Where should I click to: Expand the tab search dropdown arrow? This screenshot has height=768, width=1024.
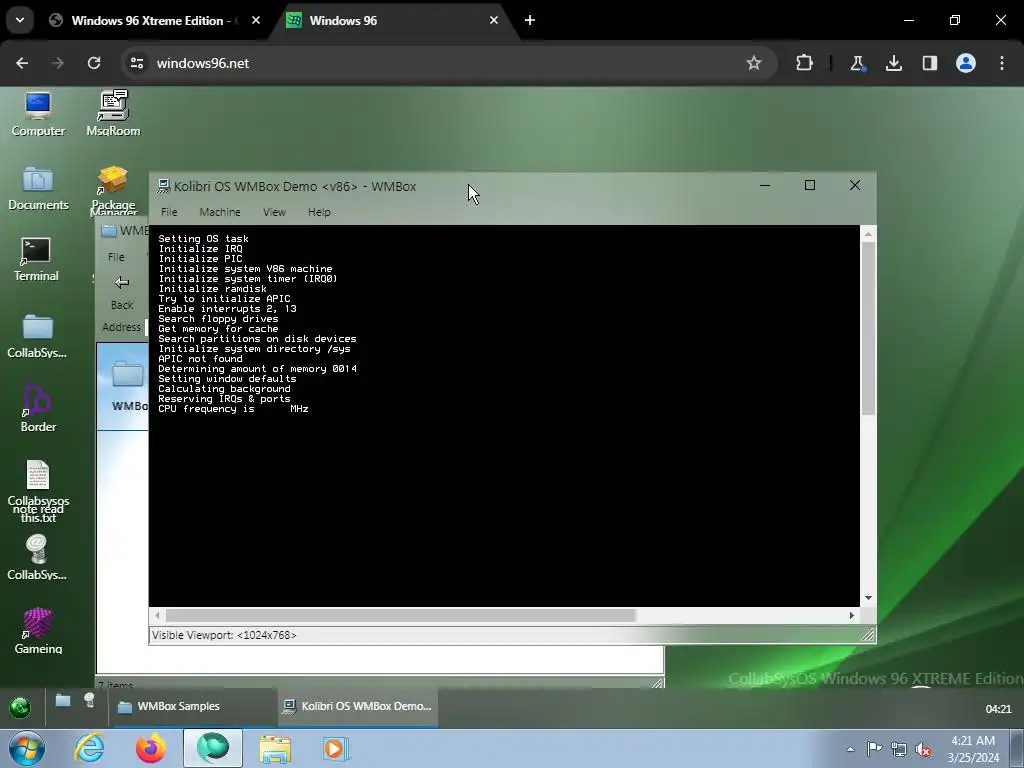(20, 20)
